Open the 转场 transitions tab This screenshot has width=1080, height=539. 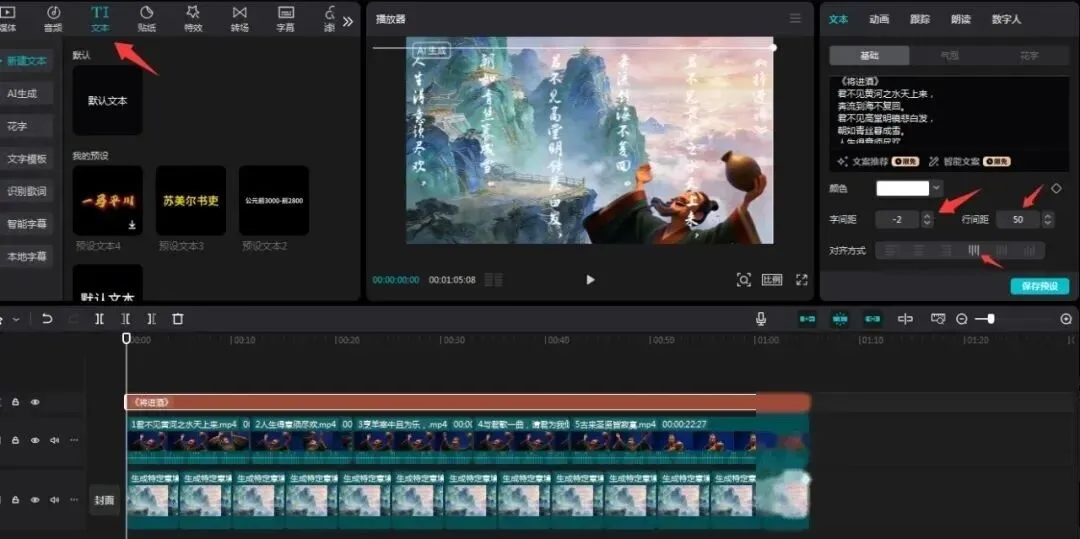tap(240, 19)
